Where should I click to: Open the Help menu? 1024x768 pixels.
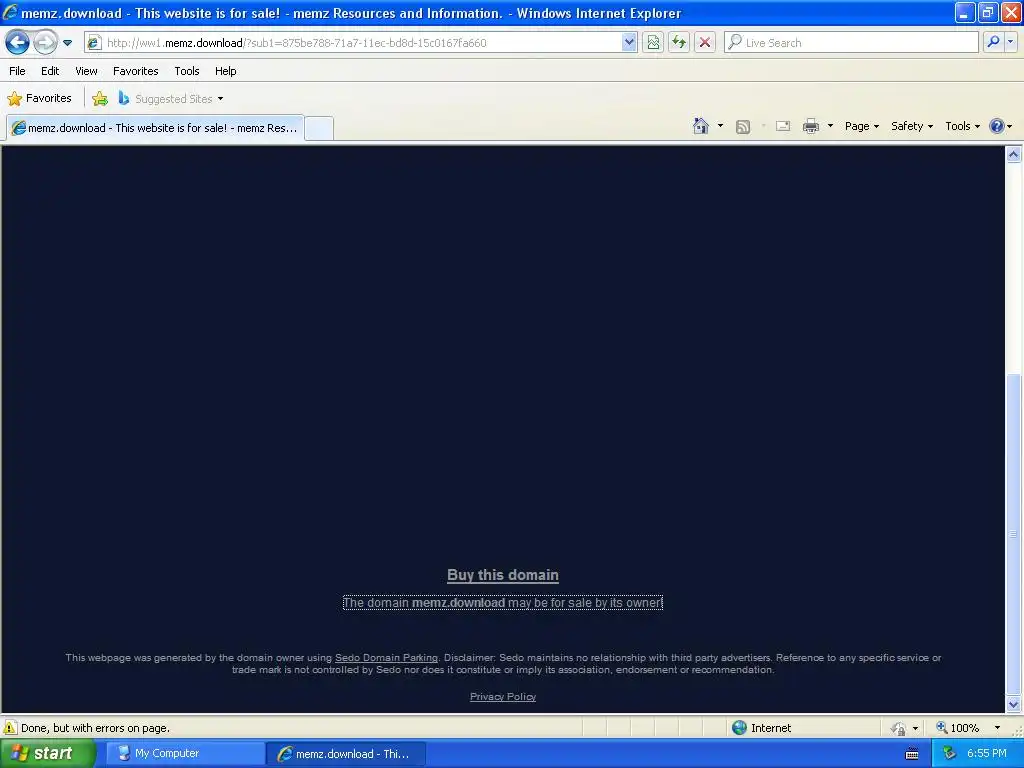(225, 71)
